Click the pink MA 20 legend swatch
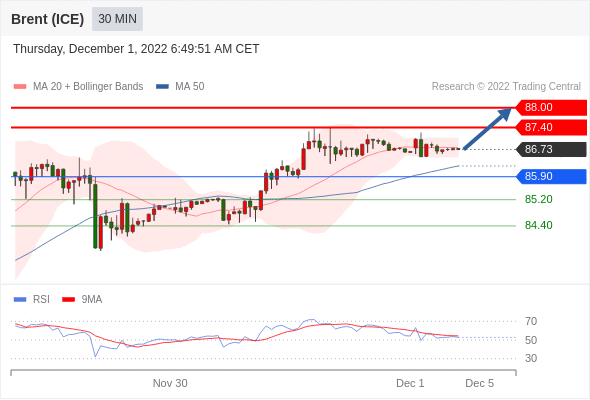Viewport: 590px width, 400px height. click(20, 87)
